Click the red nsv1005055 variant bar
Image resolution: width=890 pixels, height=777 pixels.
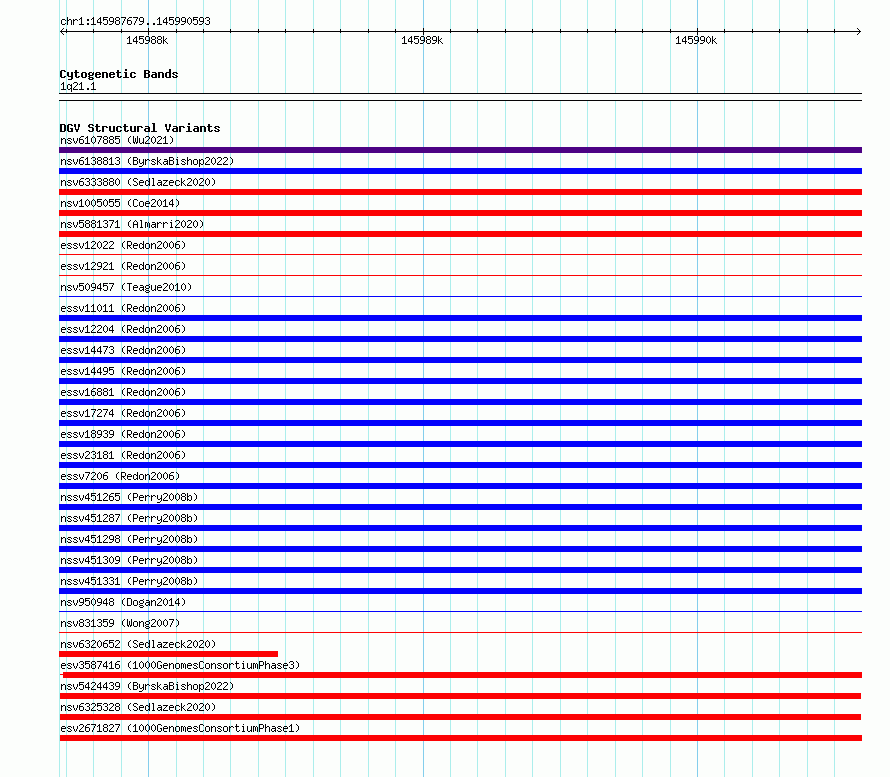coord(460,213)
